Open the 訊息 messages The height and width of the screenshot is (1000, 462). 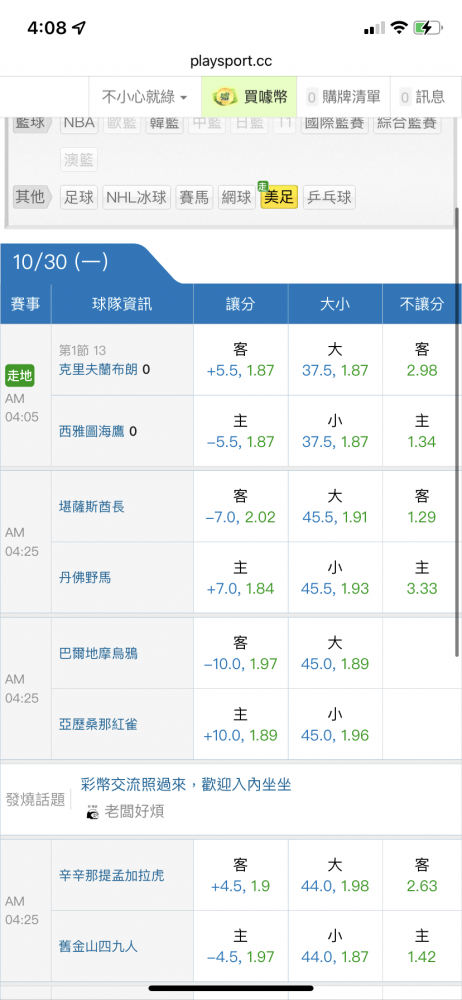(422, 97)
